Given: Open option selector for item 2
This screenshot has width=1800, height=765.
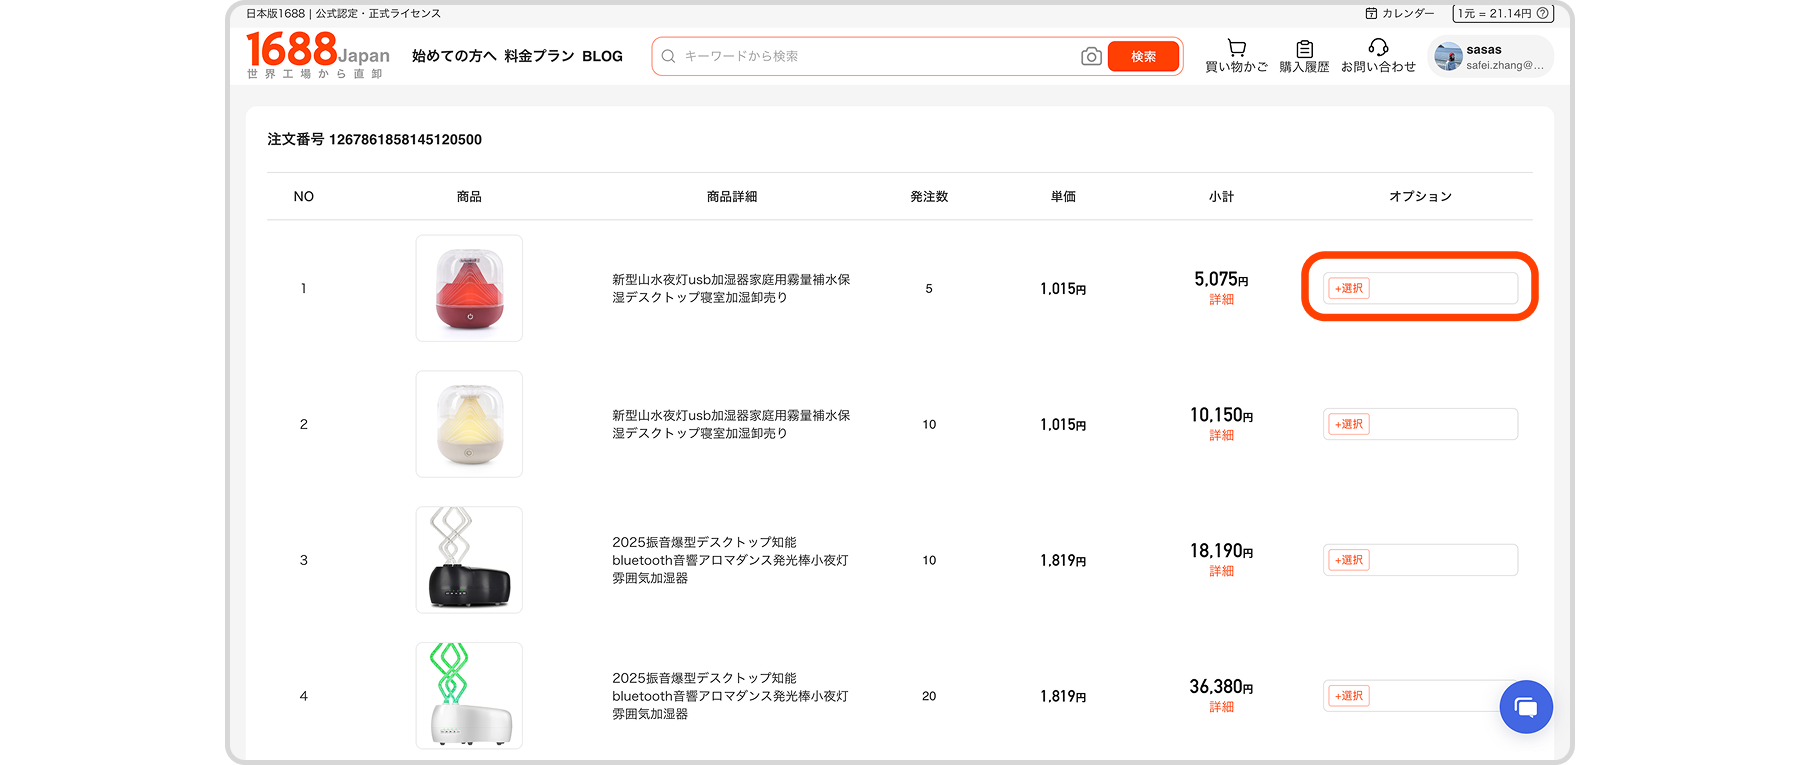Looking at the screenshot, I should tap(1349, 425).
